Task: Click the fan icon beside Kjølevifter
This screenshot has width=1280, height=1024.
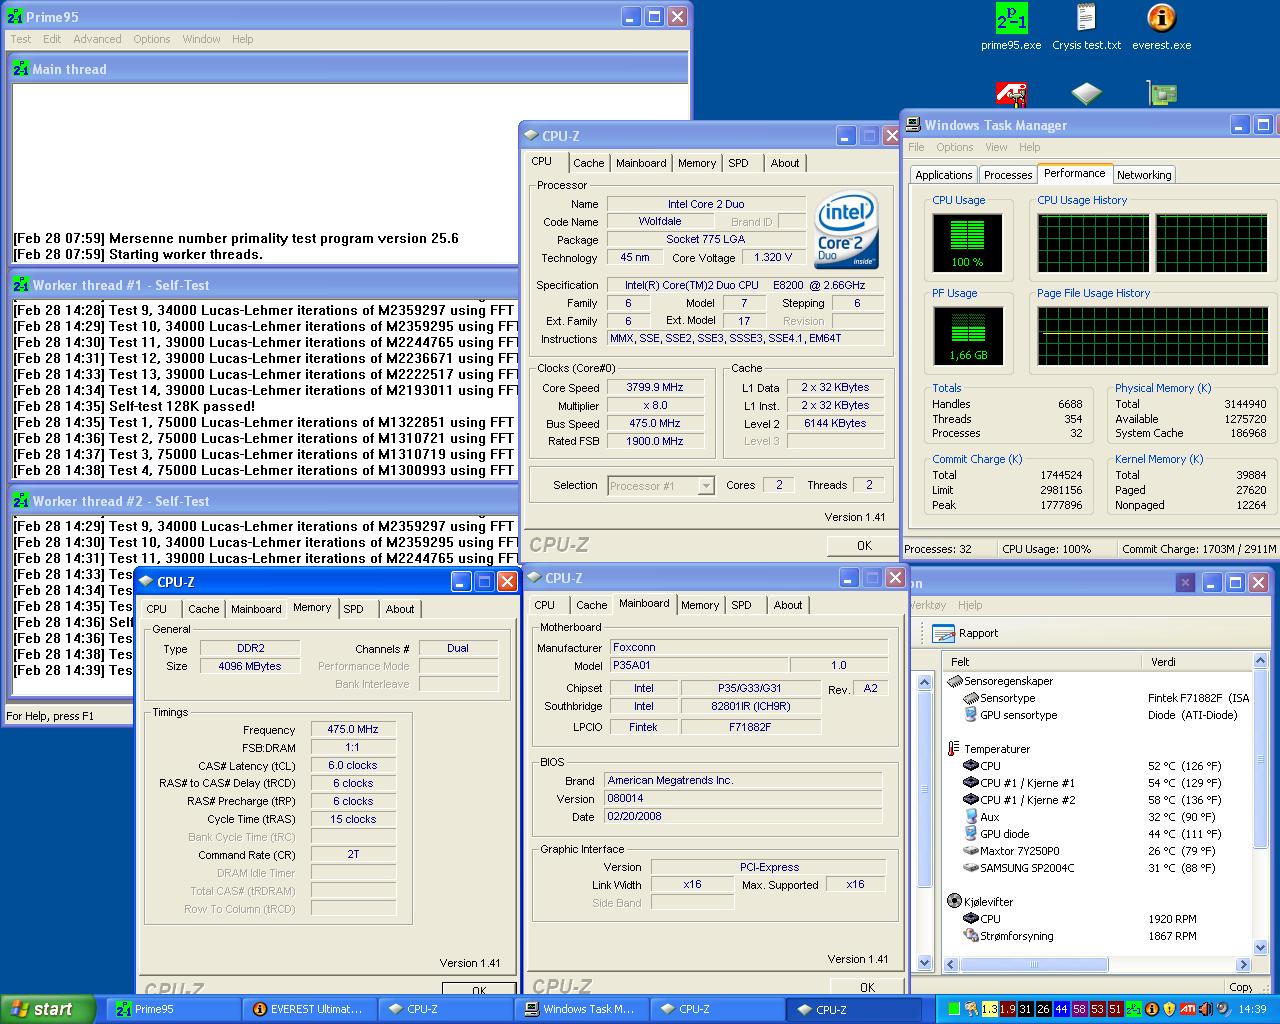Action: (x=954, y=902)
